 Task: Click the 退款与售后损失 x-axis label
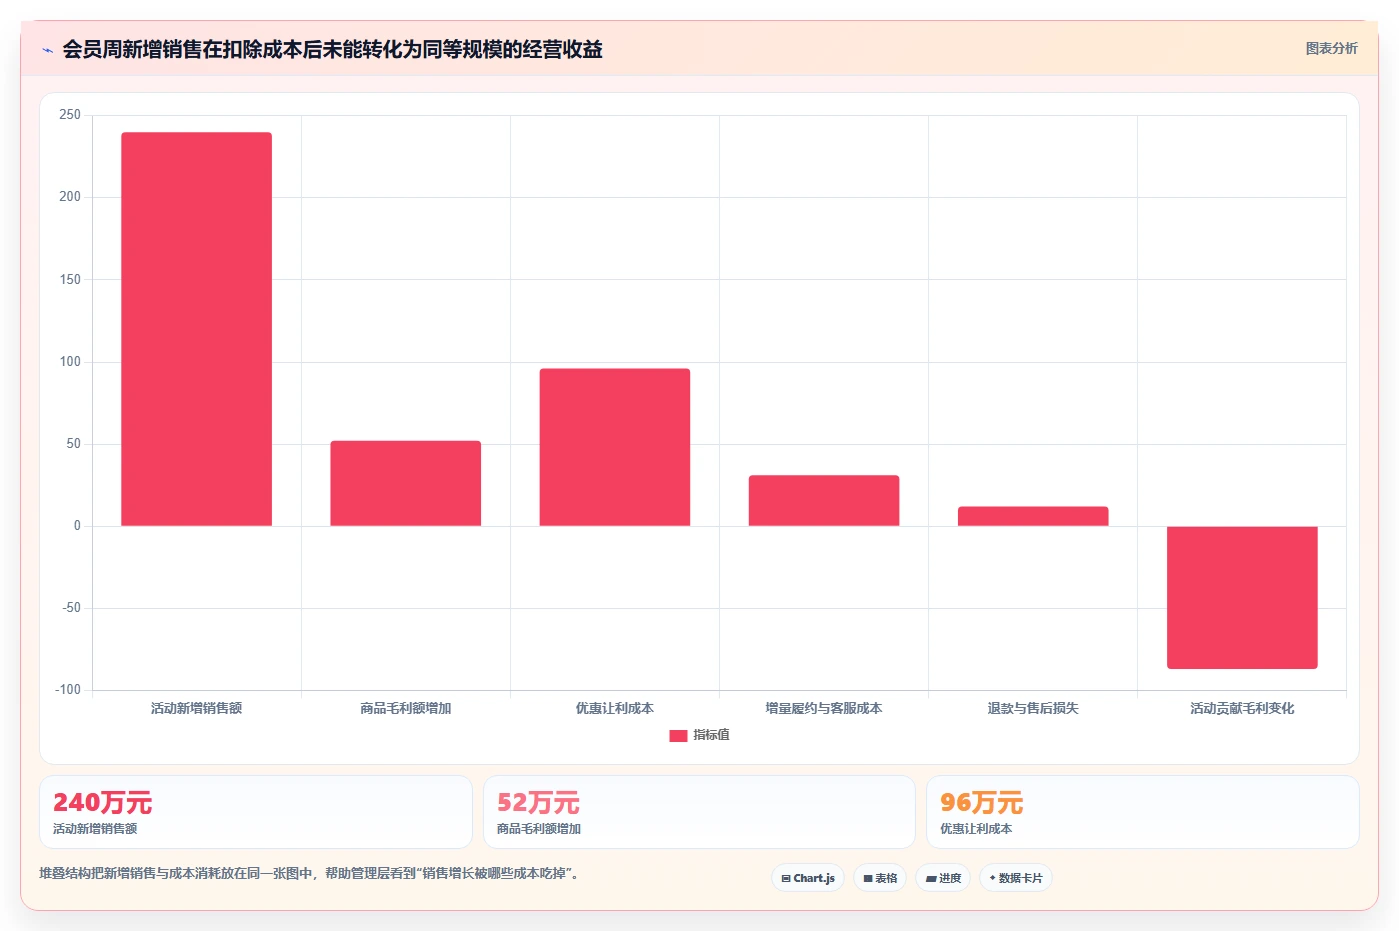[1033, 708]
